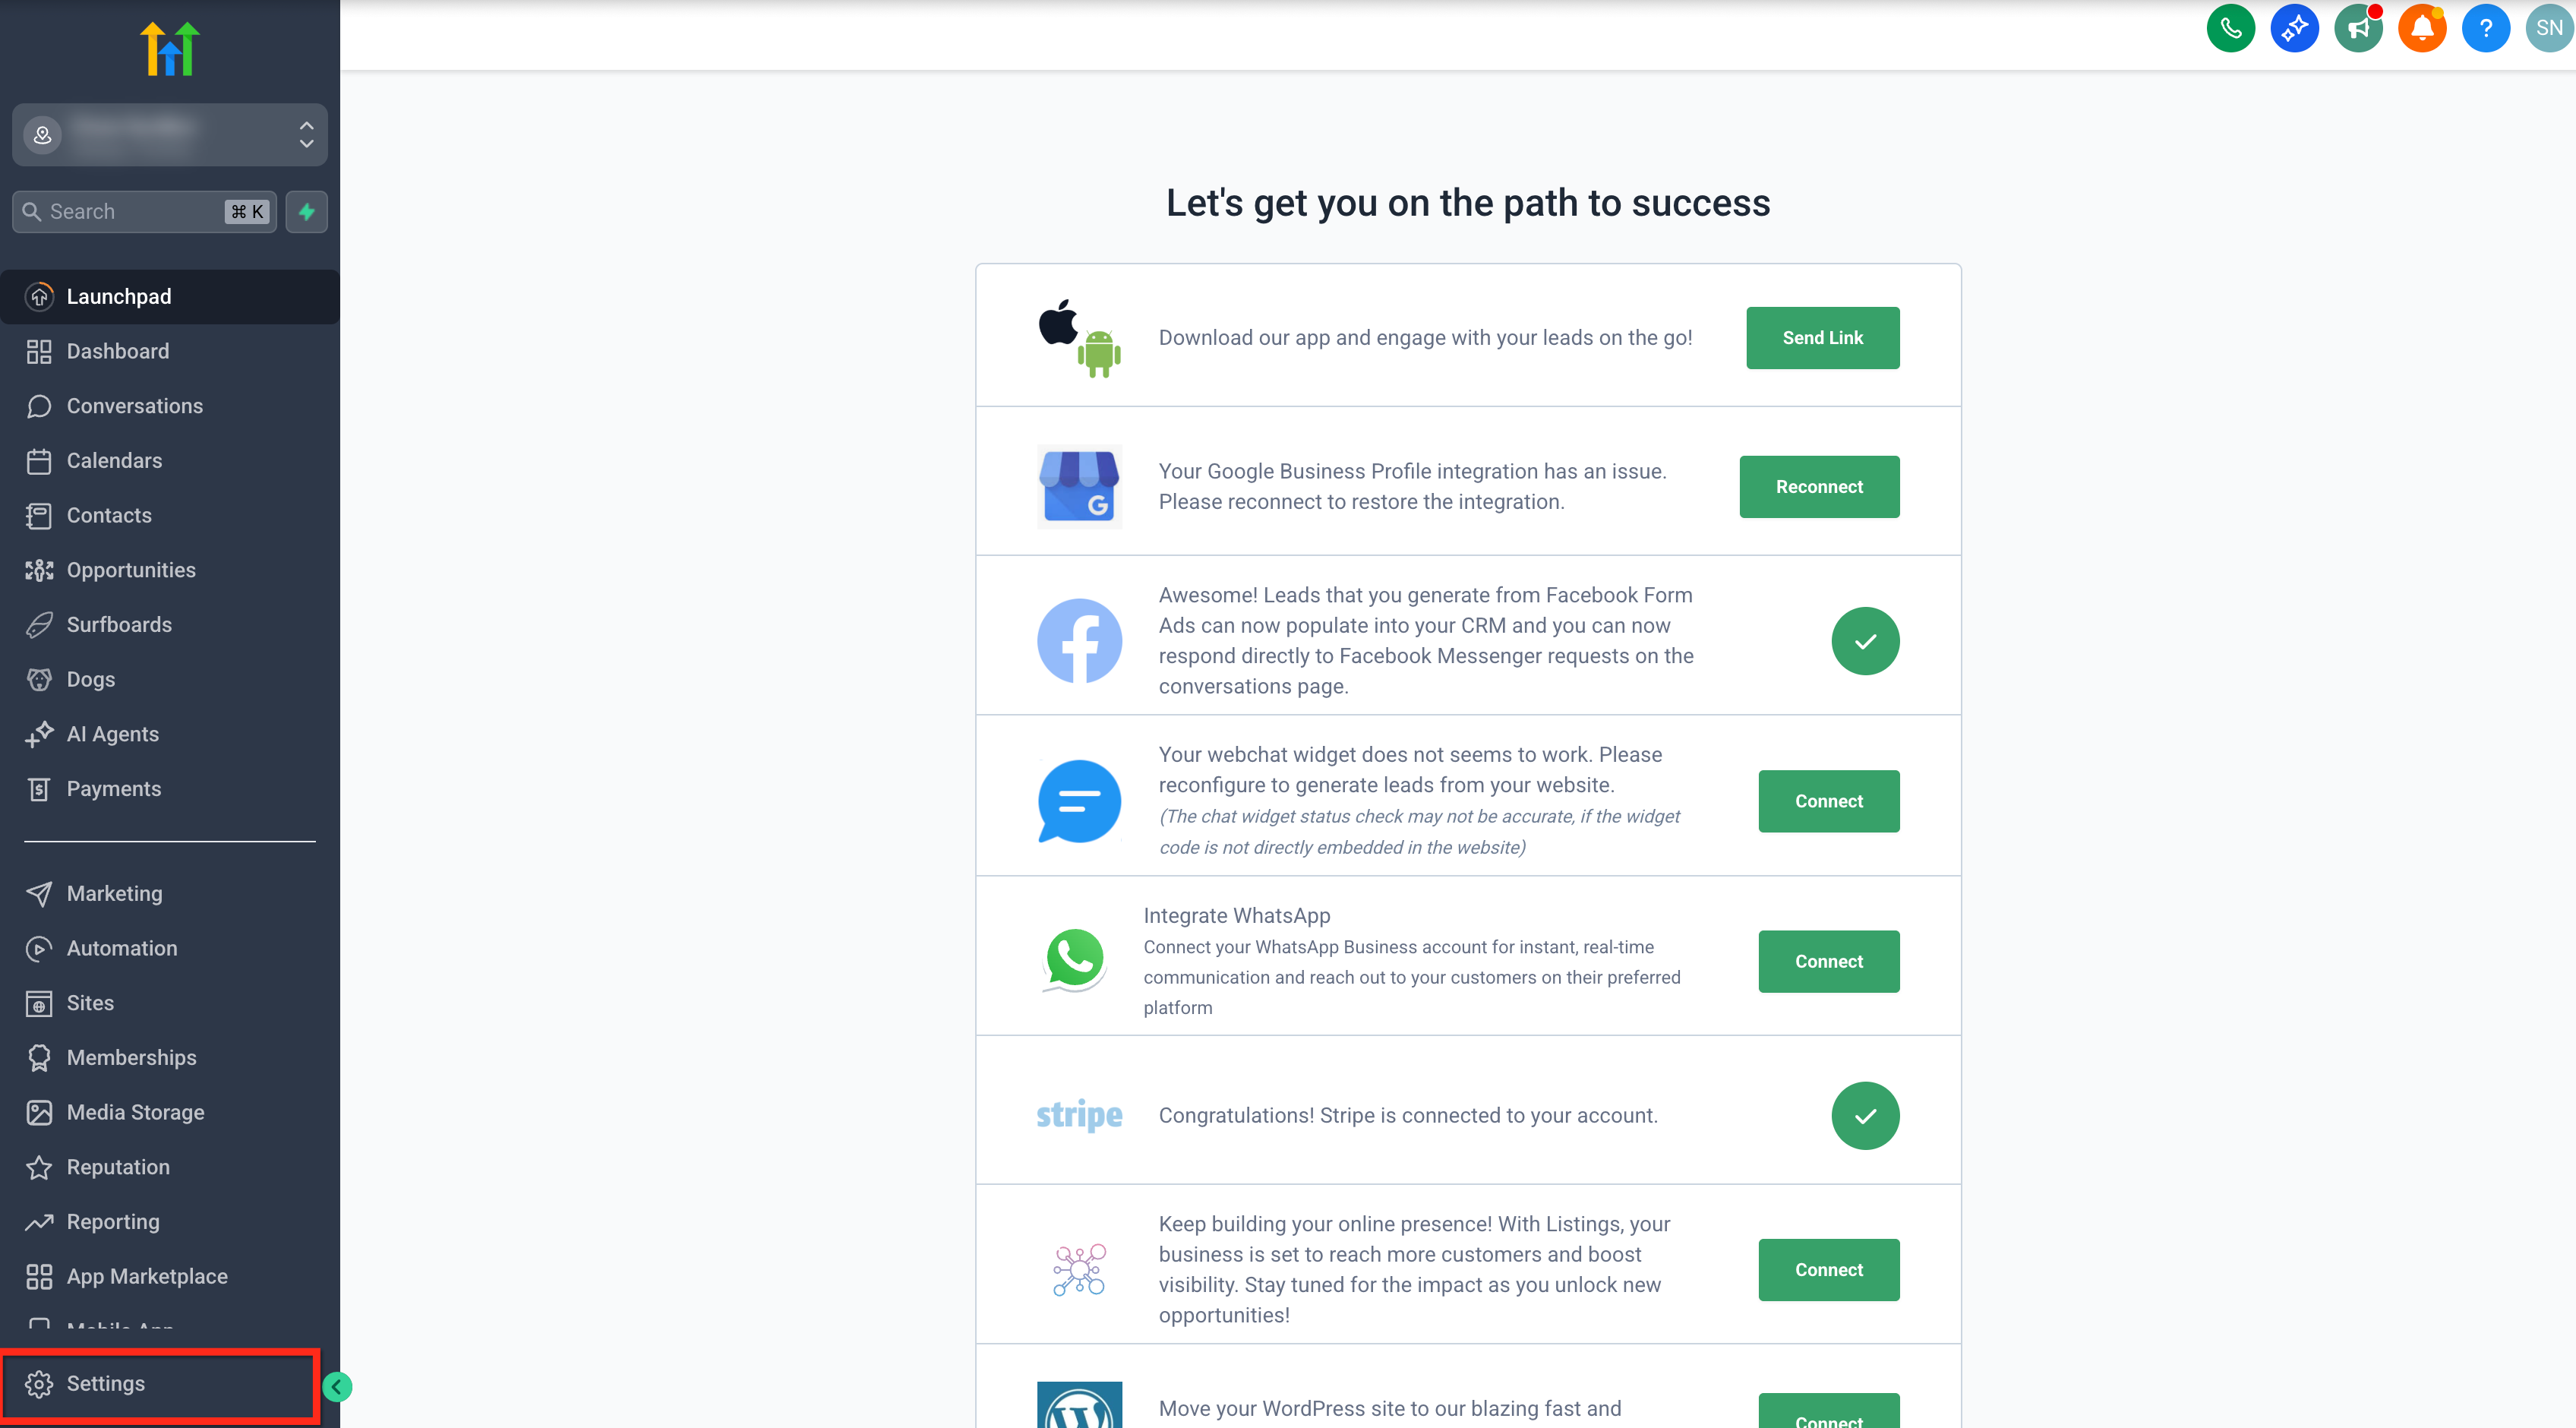Click Connect for WhatsApp integration

(x=1828, y=961)
